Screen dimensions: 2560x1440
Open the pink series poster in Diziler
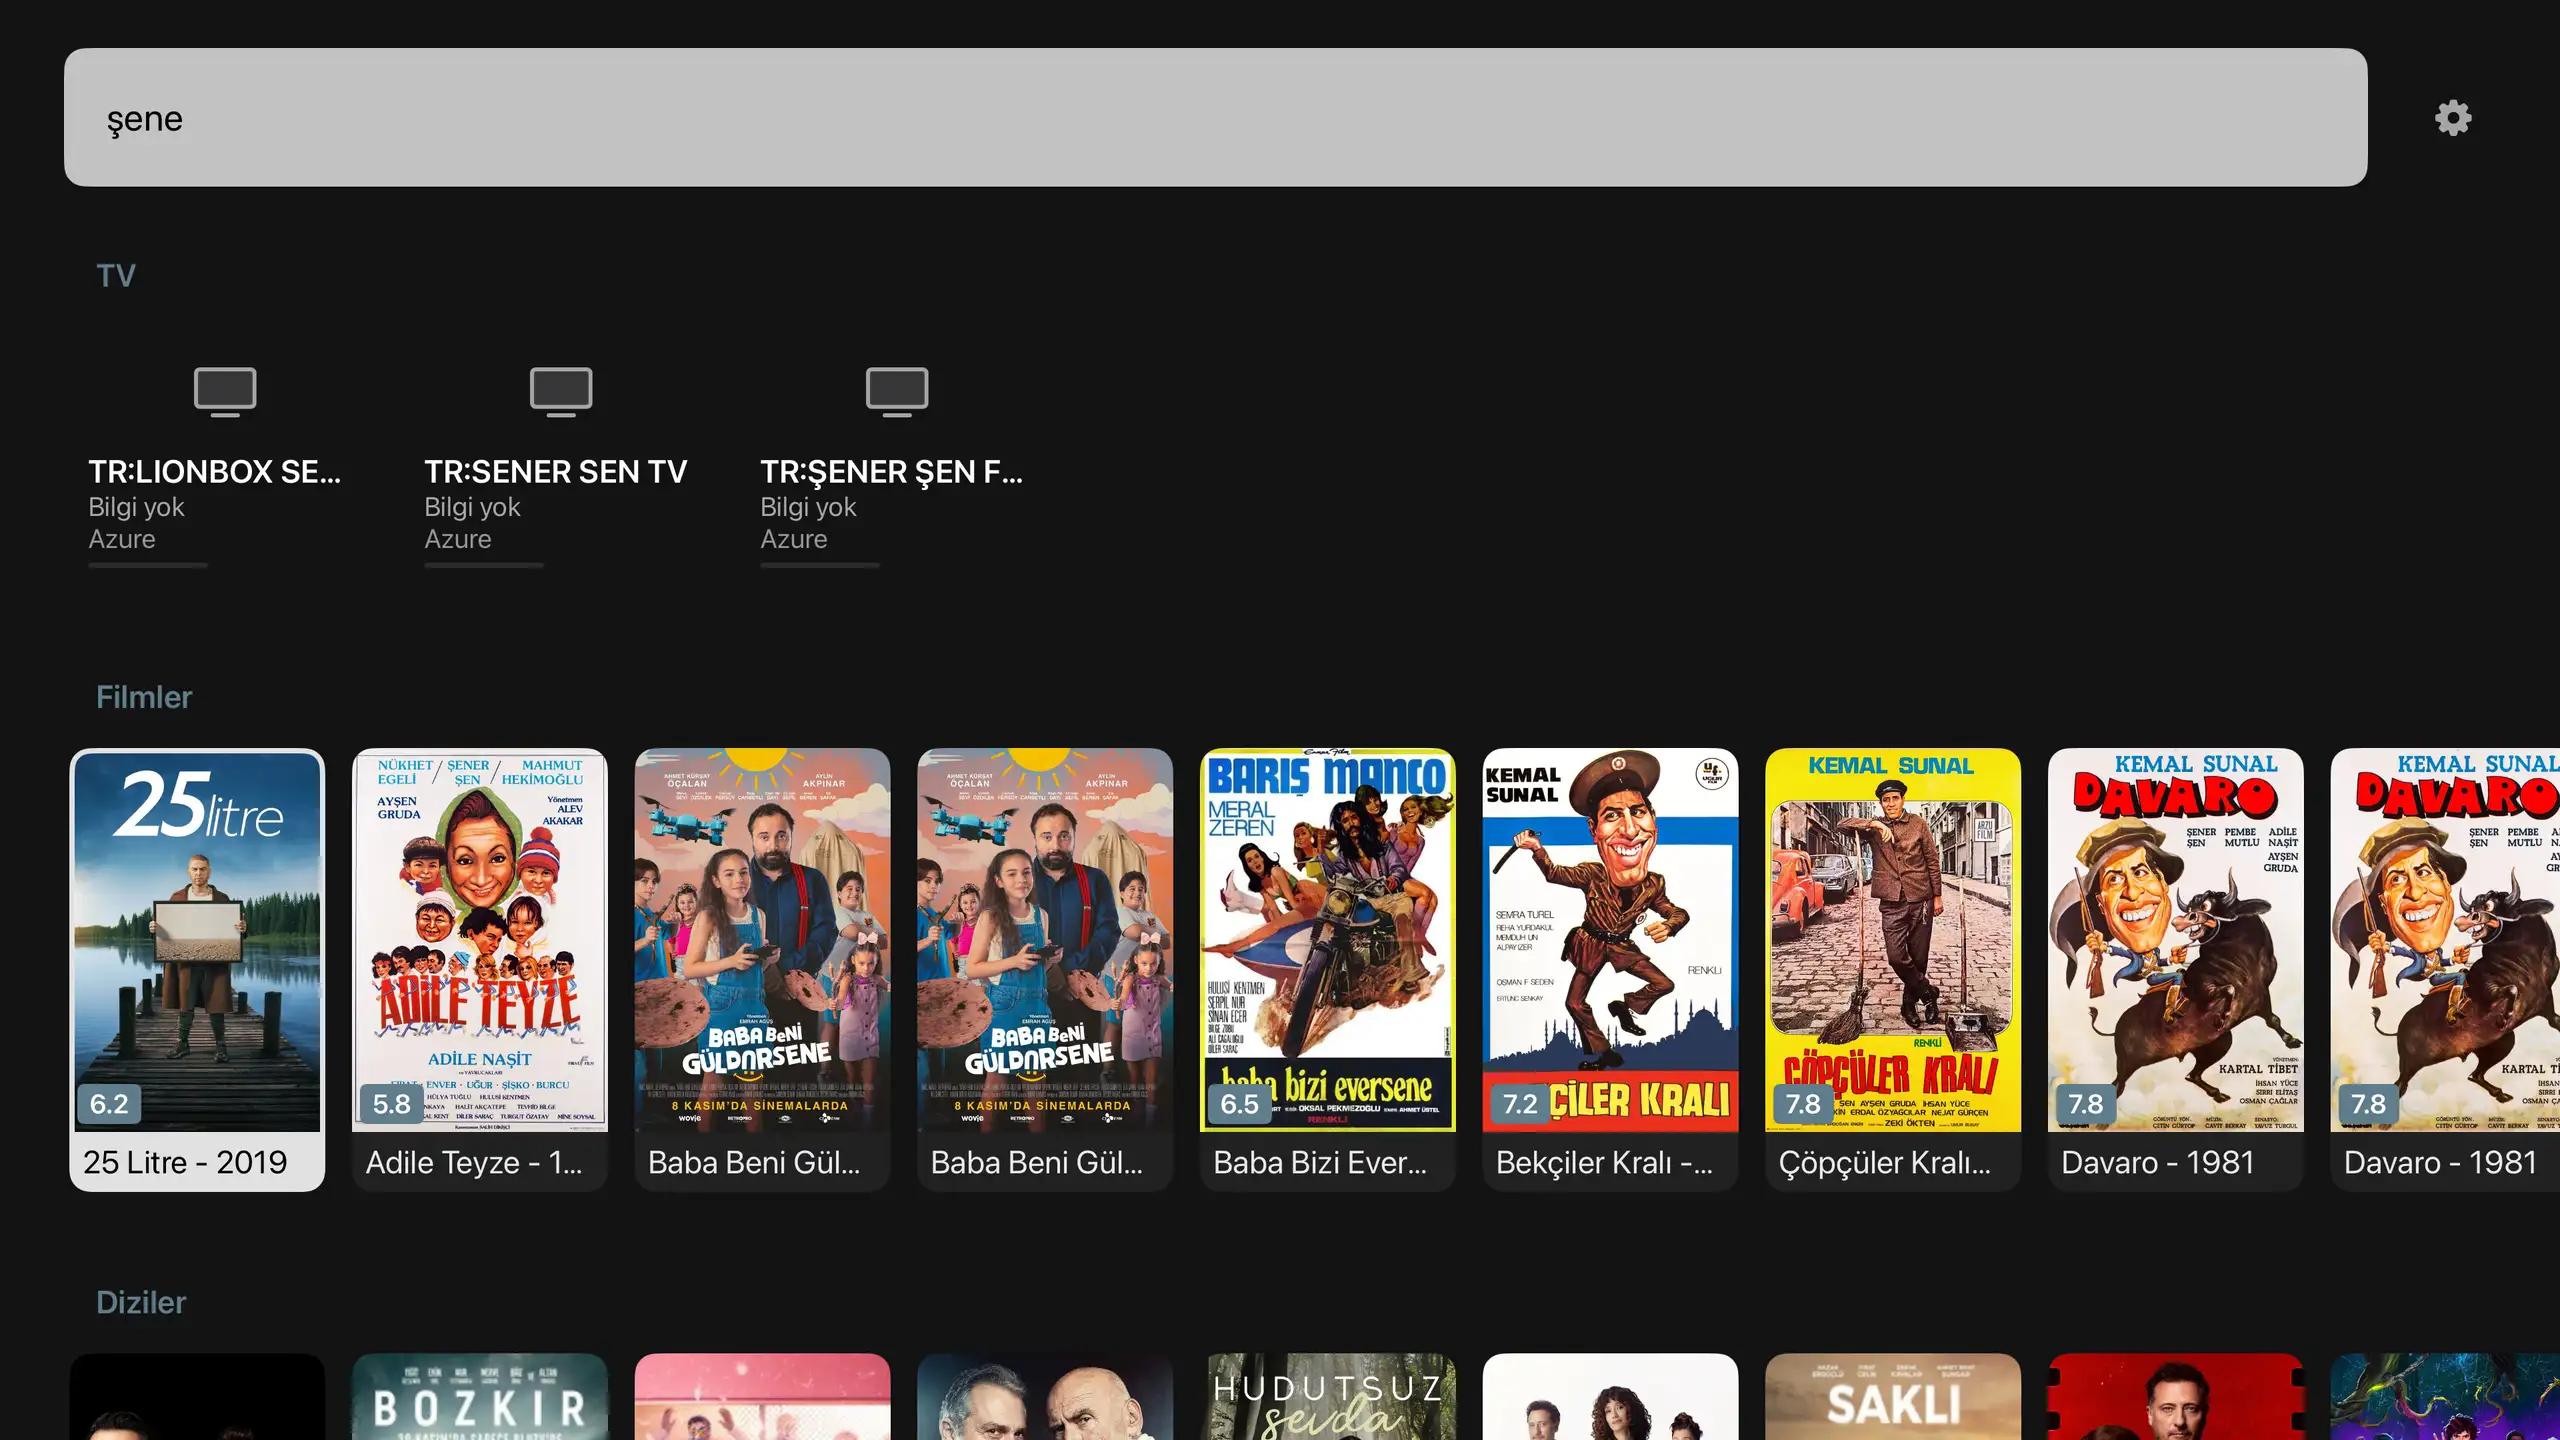(x=762, y=1397)
